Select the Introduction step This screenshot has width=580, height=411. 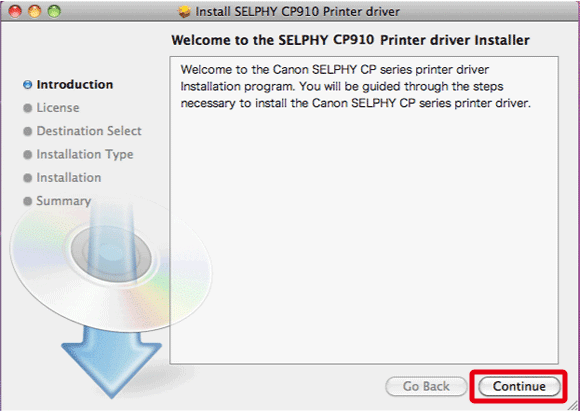(75, 85)
